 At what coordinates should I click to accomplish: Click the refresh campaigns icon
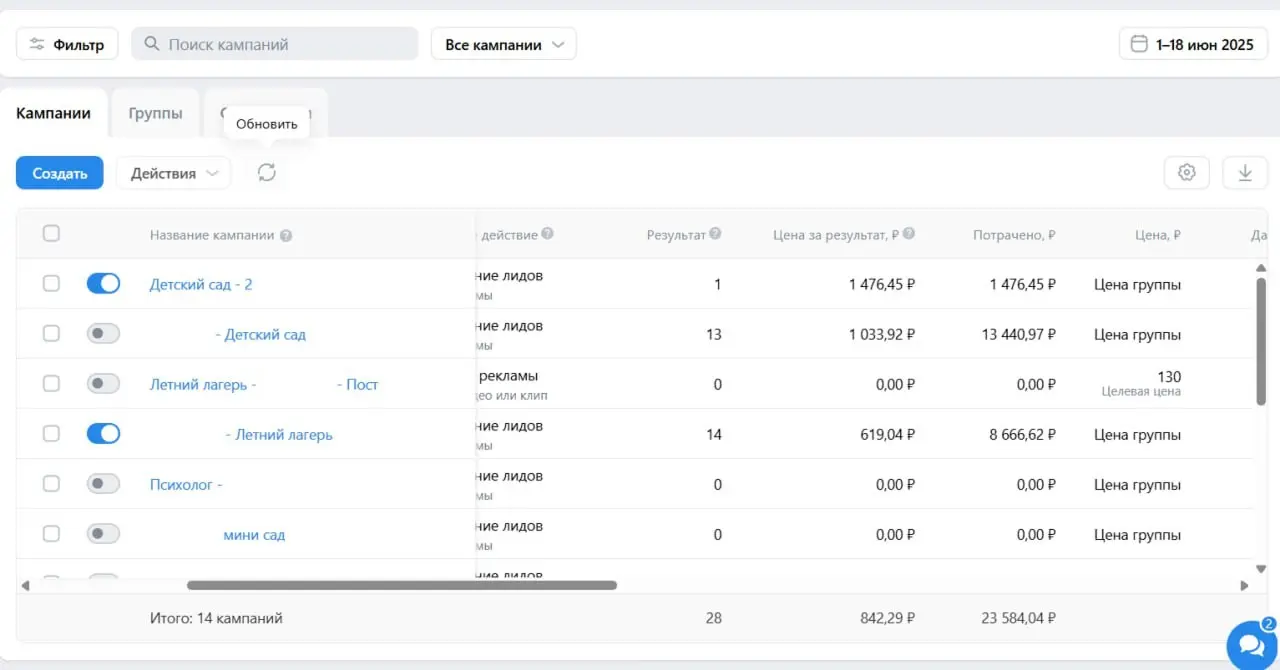pyautogui.click(x=266, y=172)
